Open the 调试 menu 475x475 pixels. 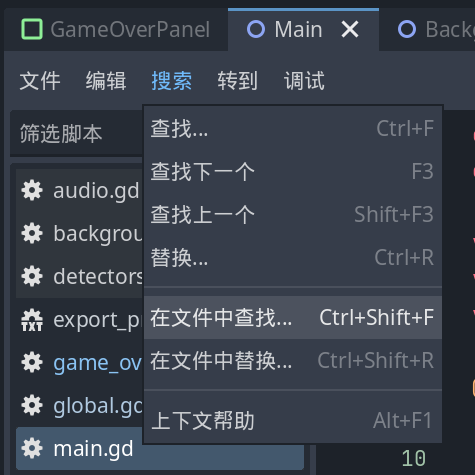[x=304, y=81]
